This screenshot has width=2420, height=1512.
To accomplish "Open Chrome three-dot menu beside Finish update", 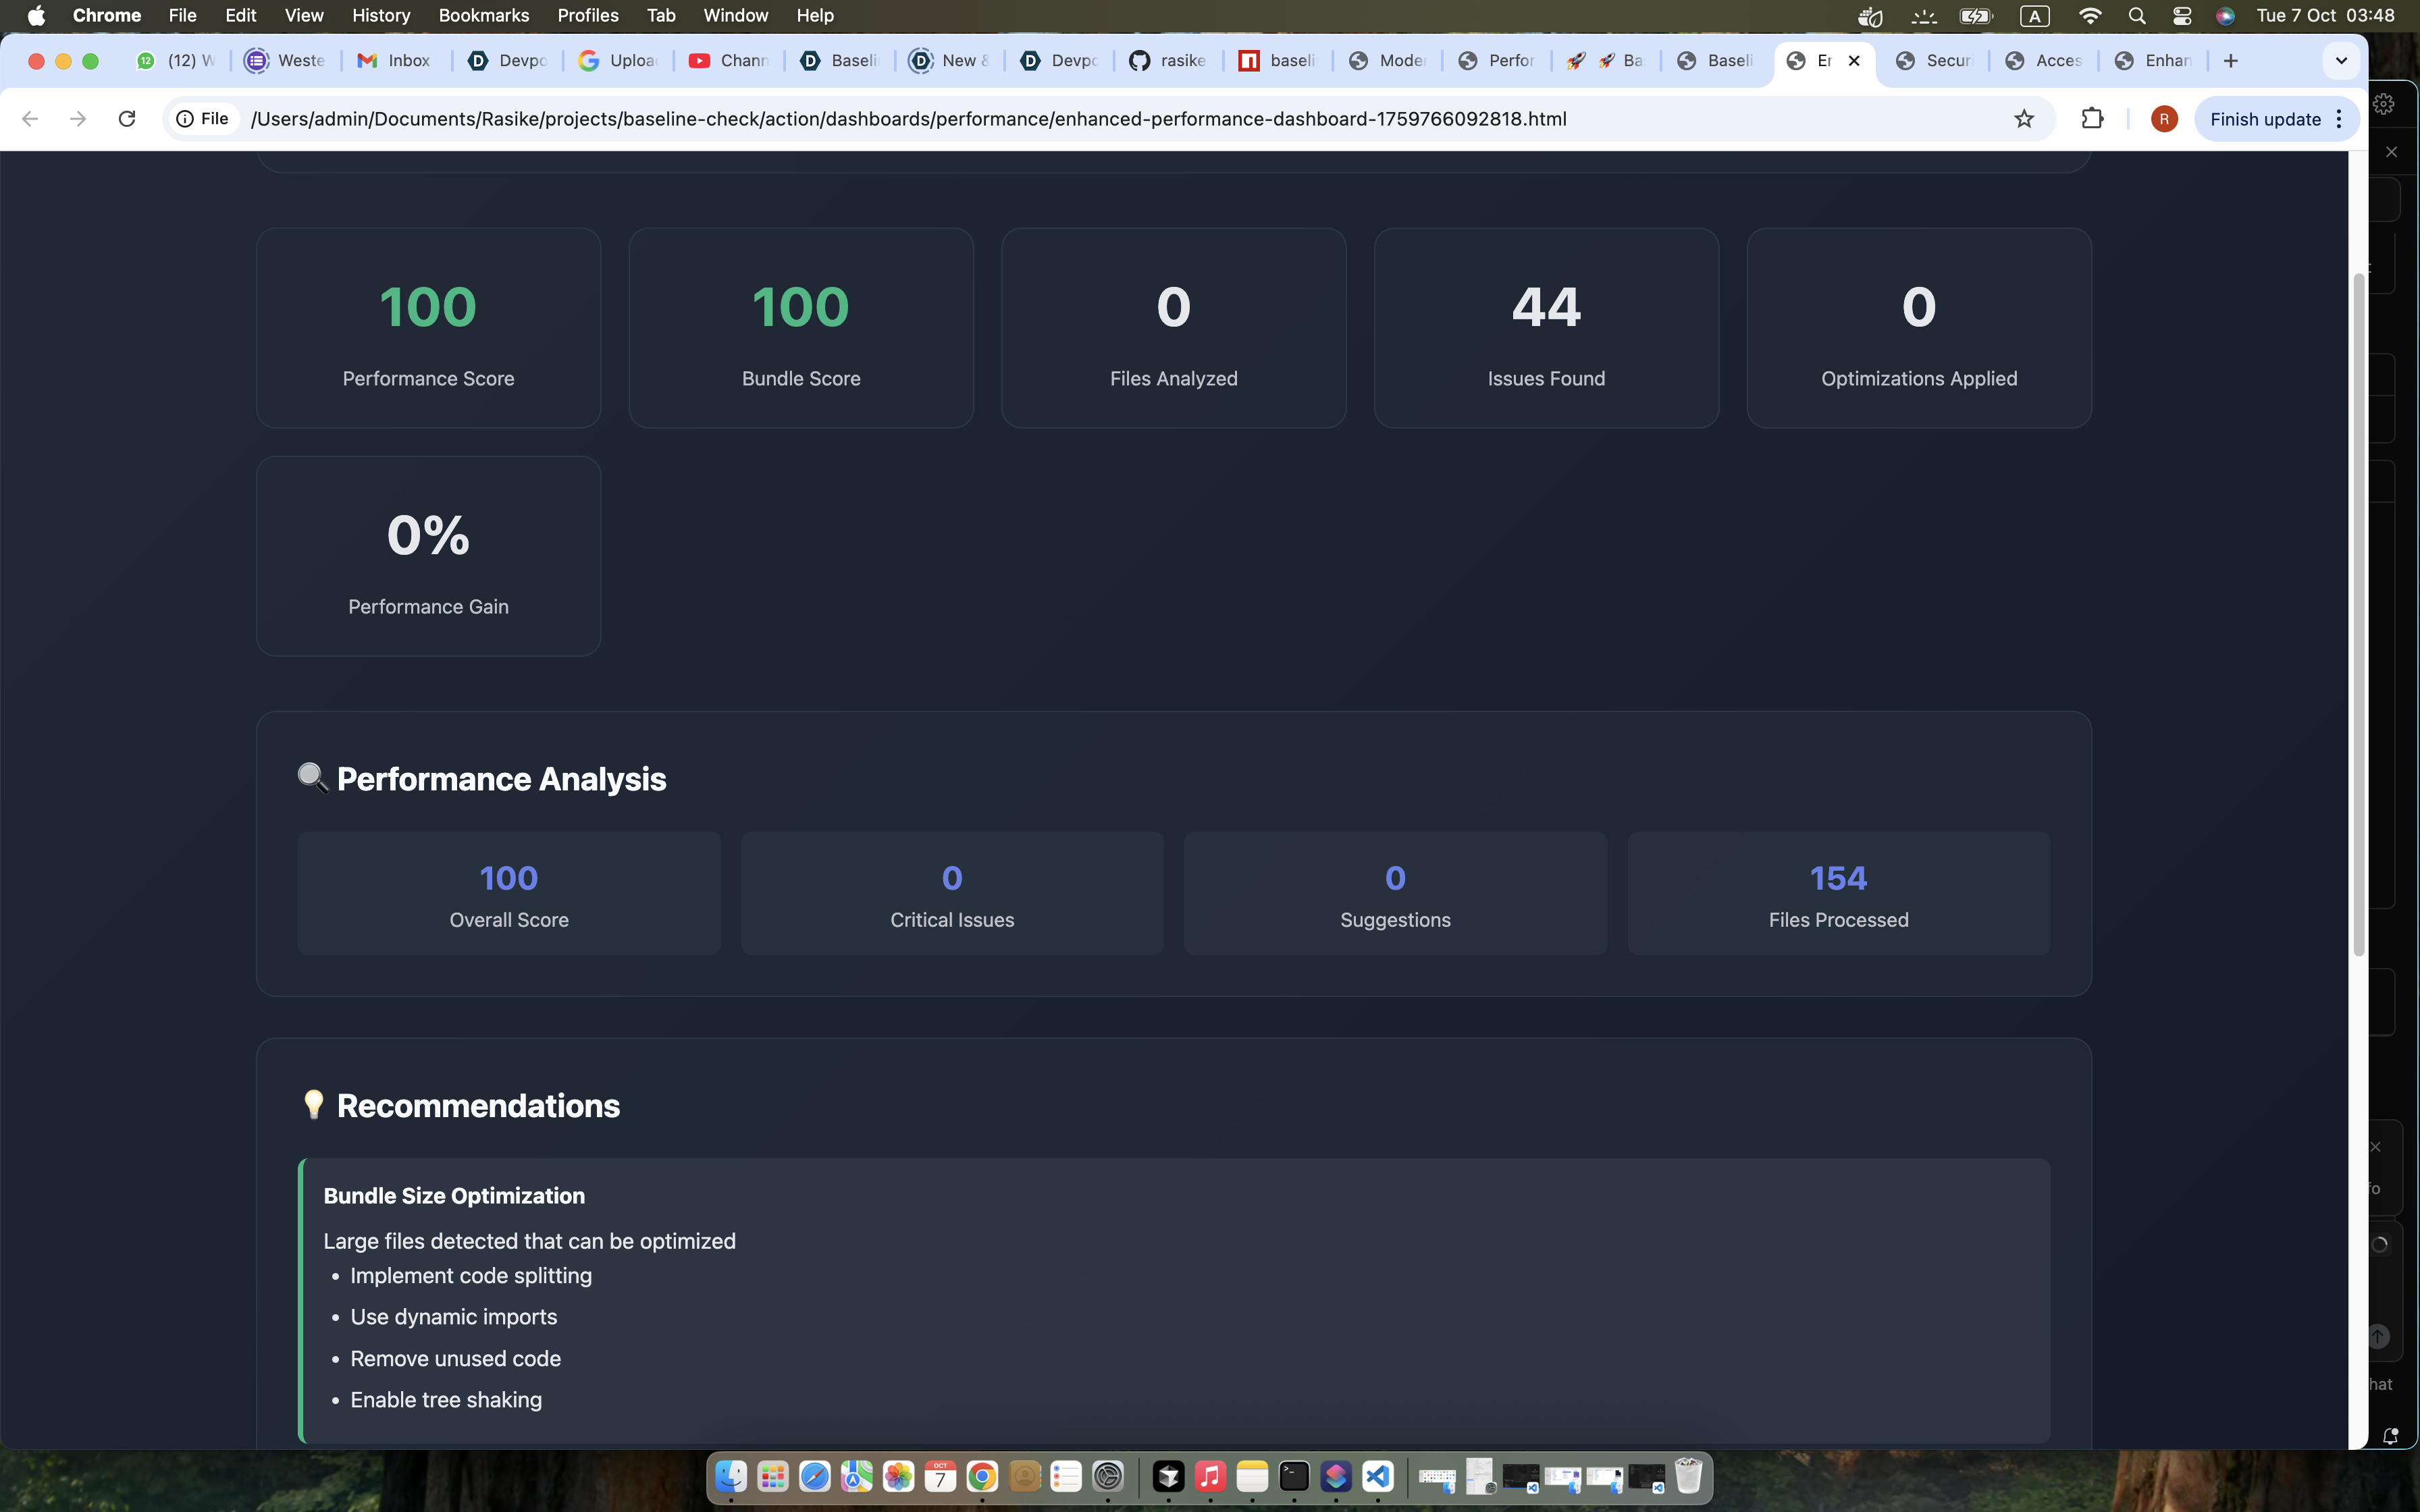I will [2339, 119].
